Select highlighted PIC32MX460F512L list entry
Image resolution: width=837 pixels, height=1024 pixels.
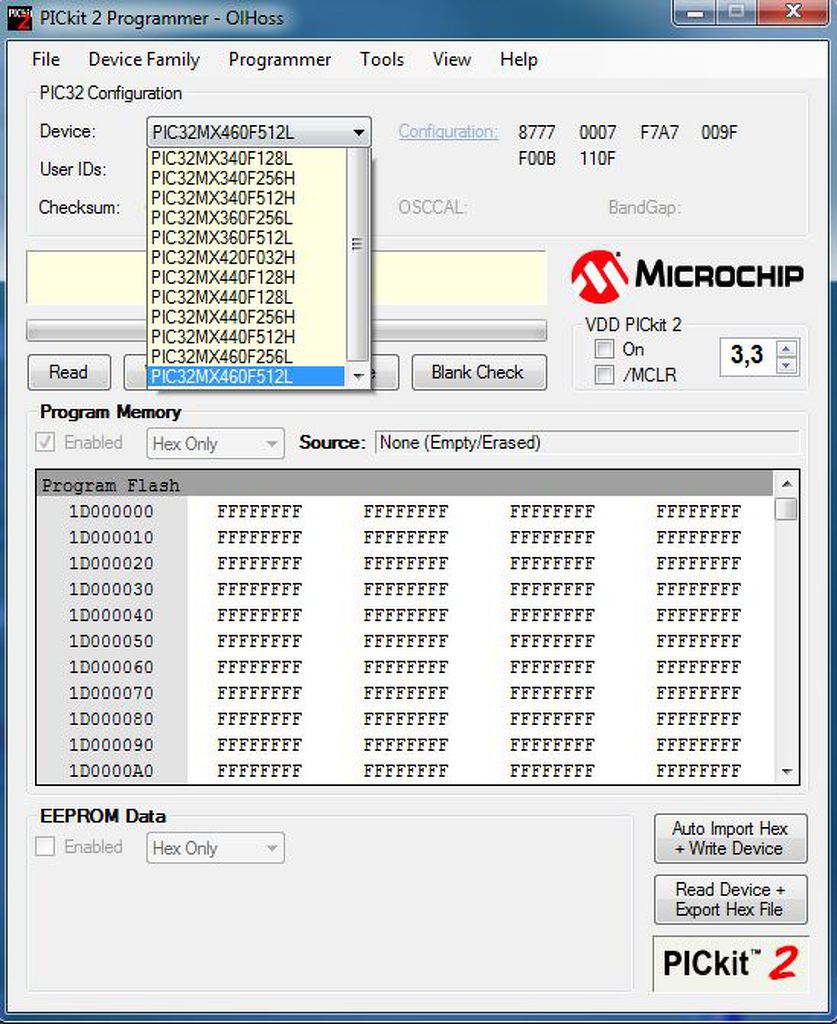247,377
